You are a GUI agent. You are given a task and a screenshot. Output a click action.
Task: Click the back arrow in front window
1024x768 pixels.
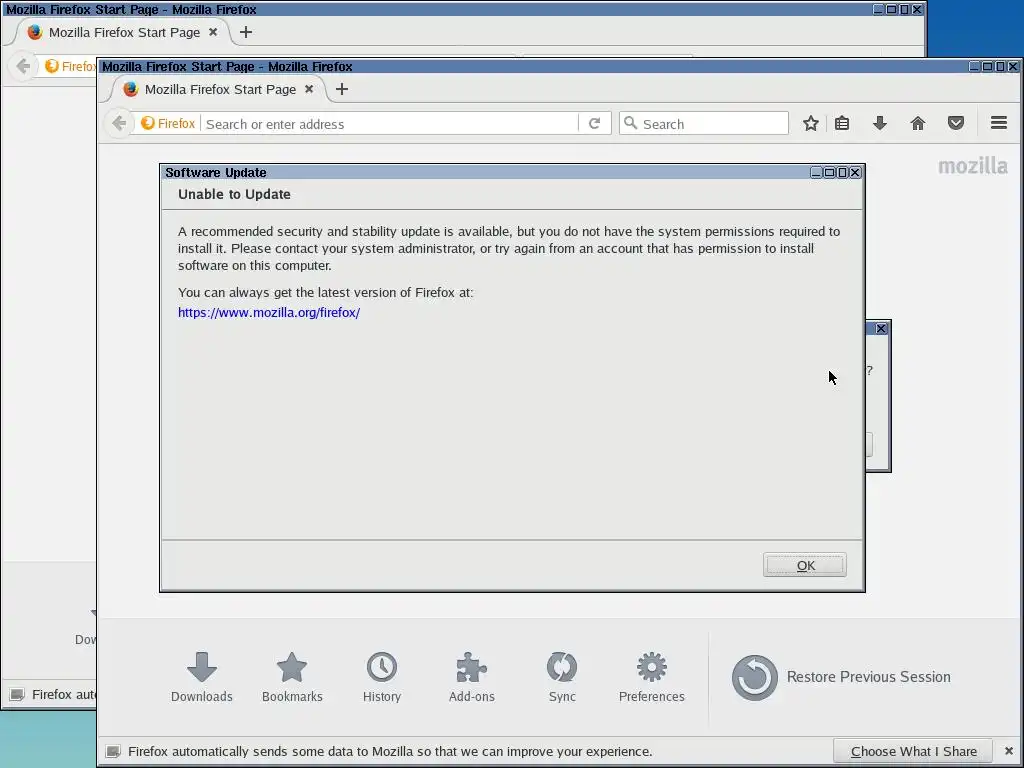(119, 123)
